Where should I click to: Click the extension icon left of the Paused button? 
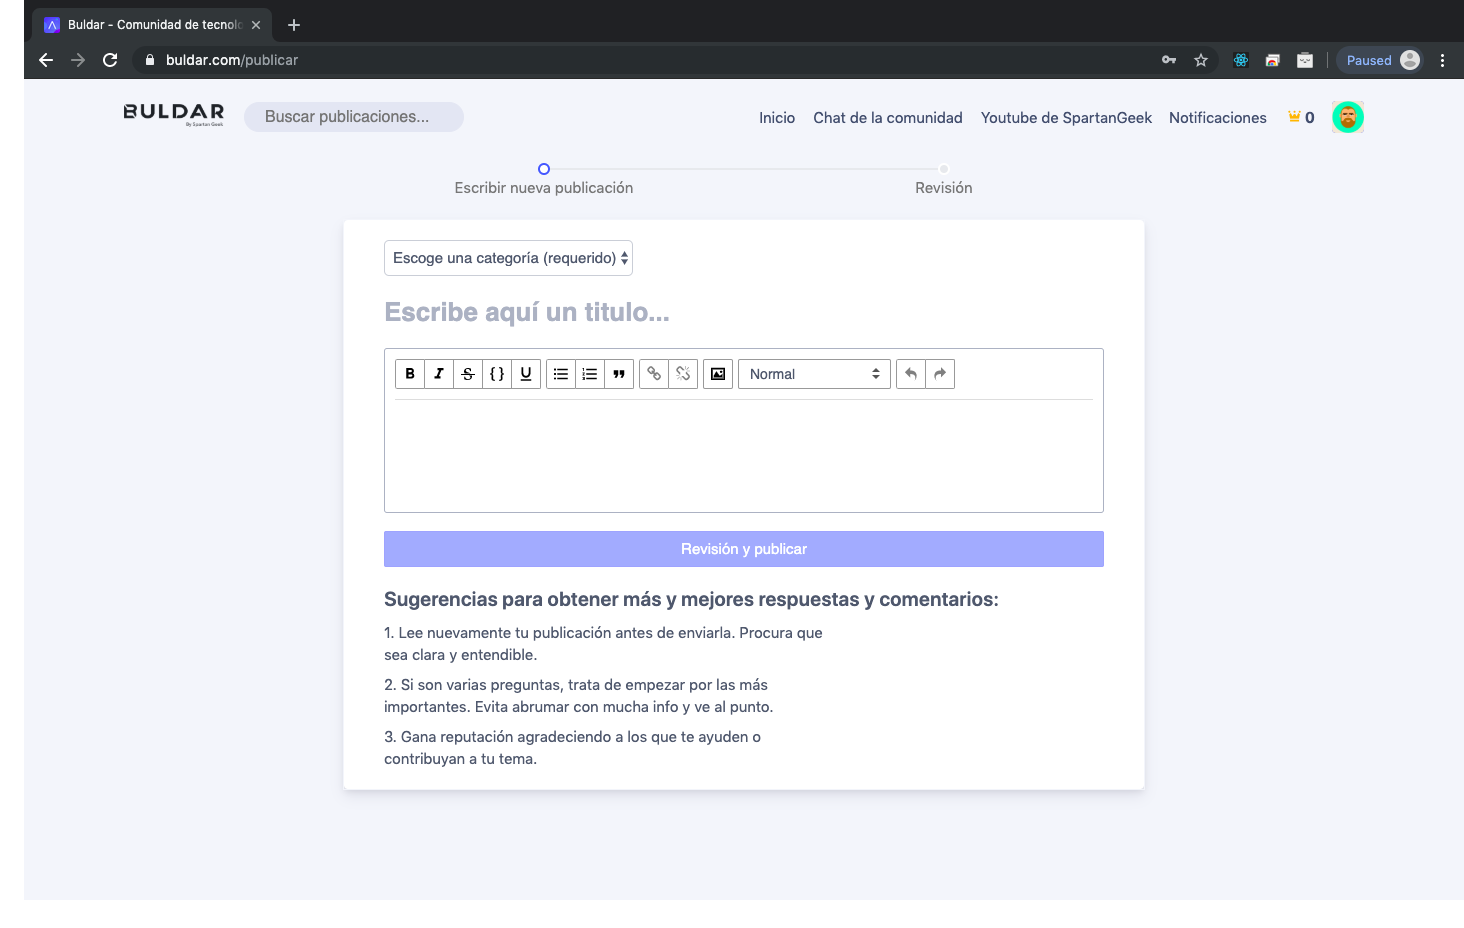[x=1305, y=60]
